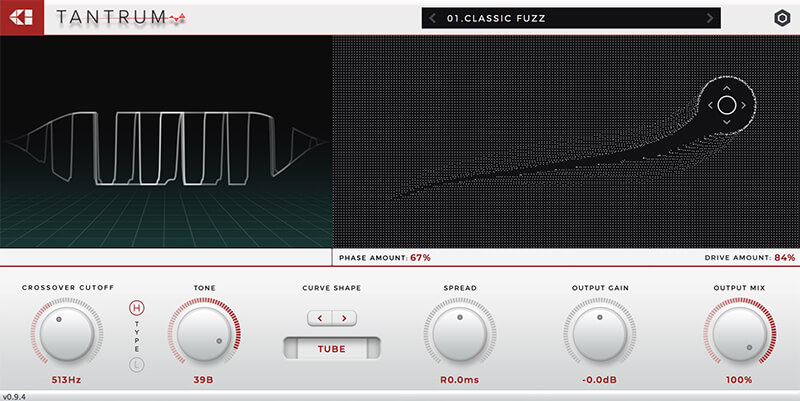Click the Output Gain knob
This screenshot has width=800, height=401.
tap(599, 334)
